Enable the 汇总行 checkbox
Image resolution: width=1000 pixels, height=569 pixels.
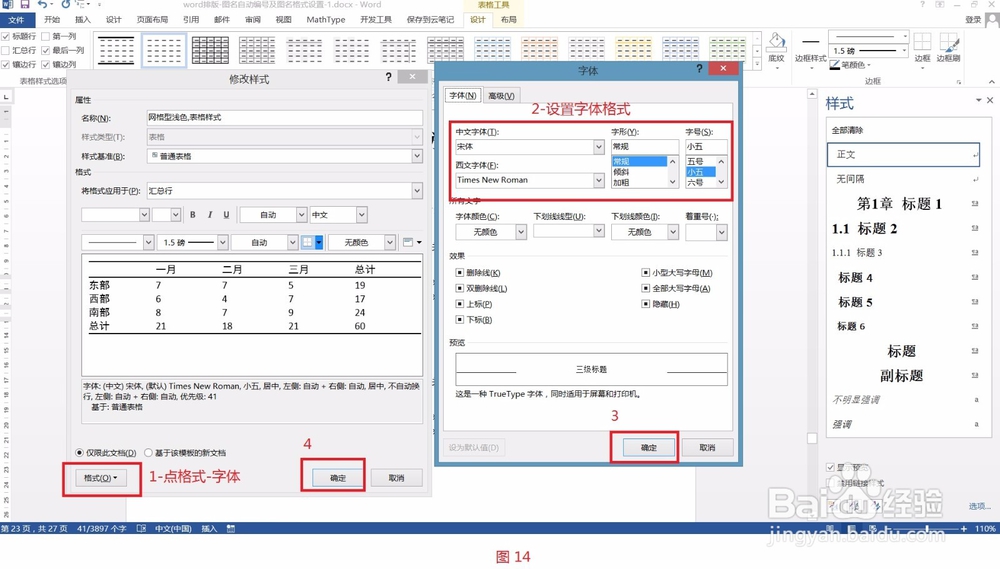[x=6, y=50]
